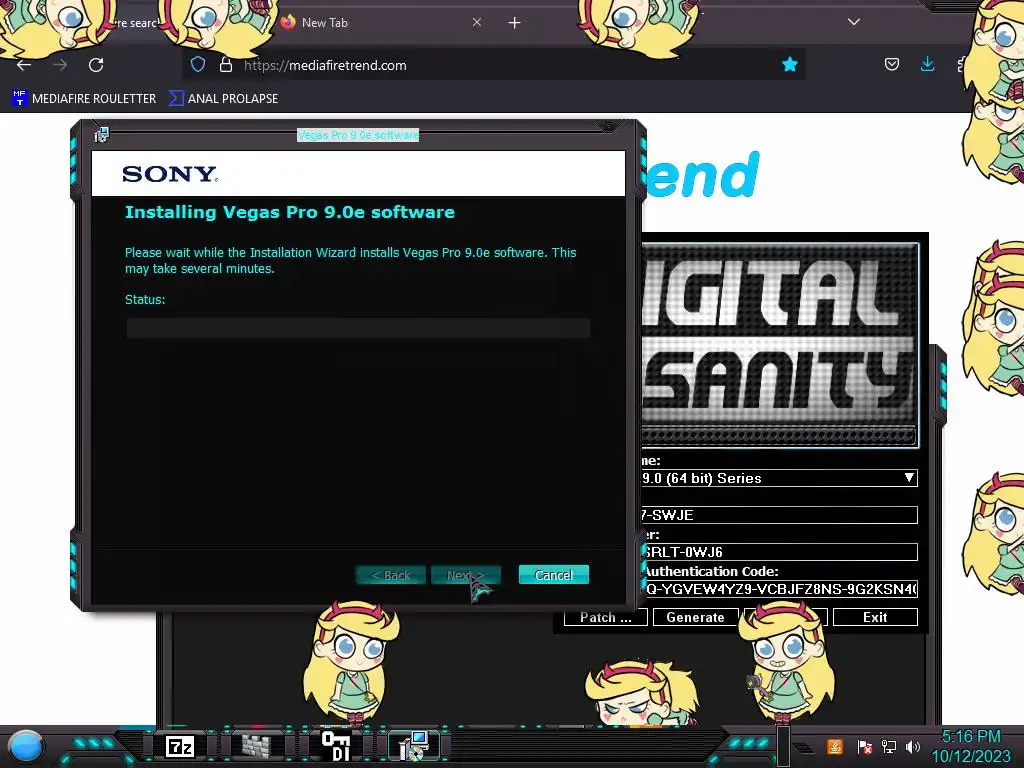This screenshot has width=1024, height=768.
Task: Open the network tray icon
Action: tap(889, 746)
